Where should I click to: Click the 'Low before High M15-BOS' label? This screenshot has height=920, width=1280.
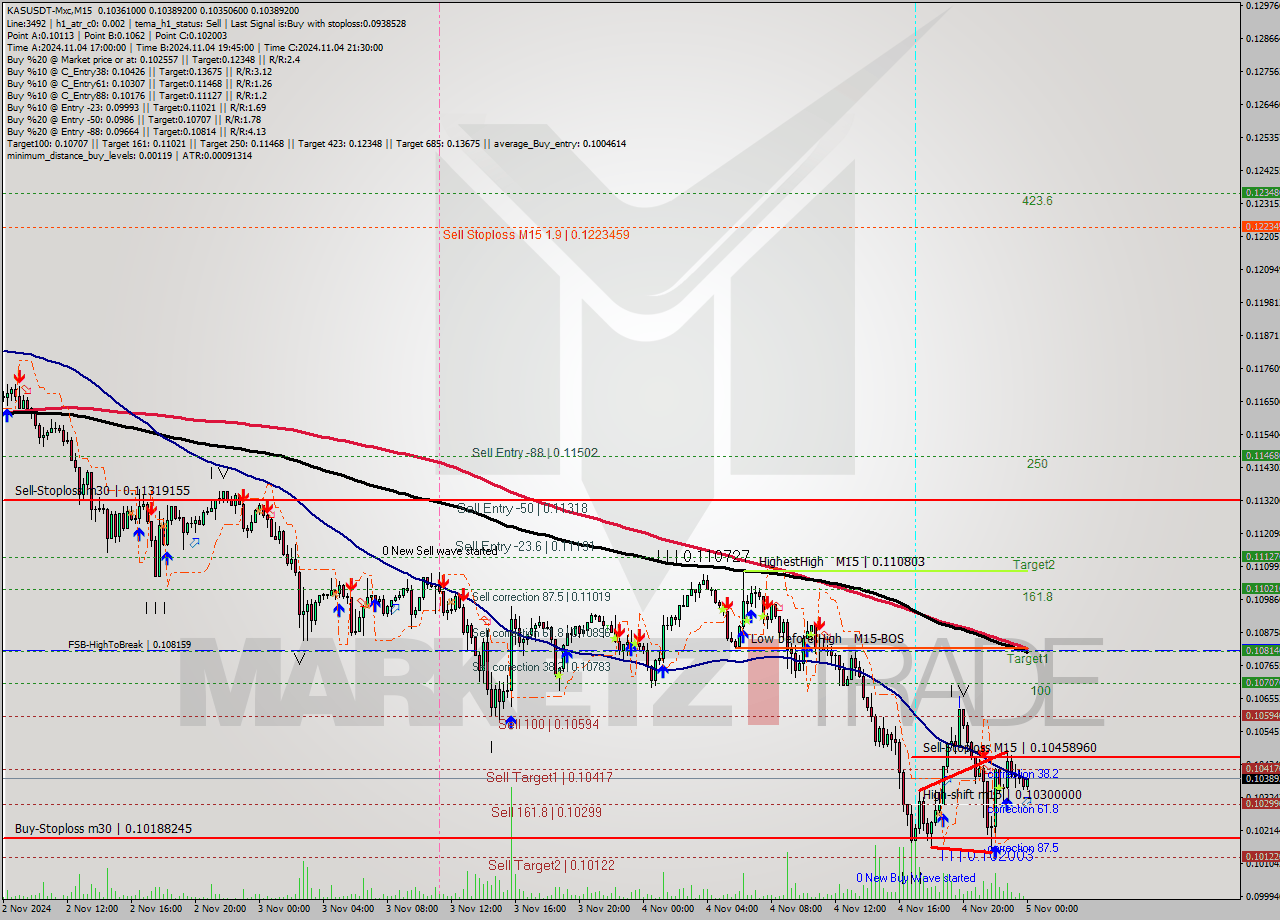click(827, 639)
